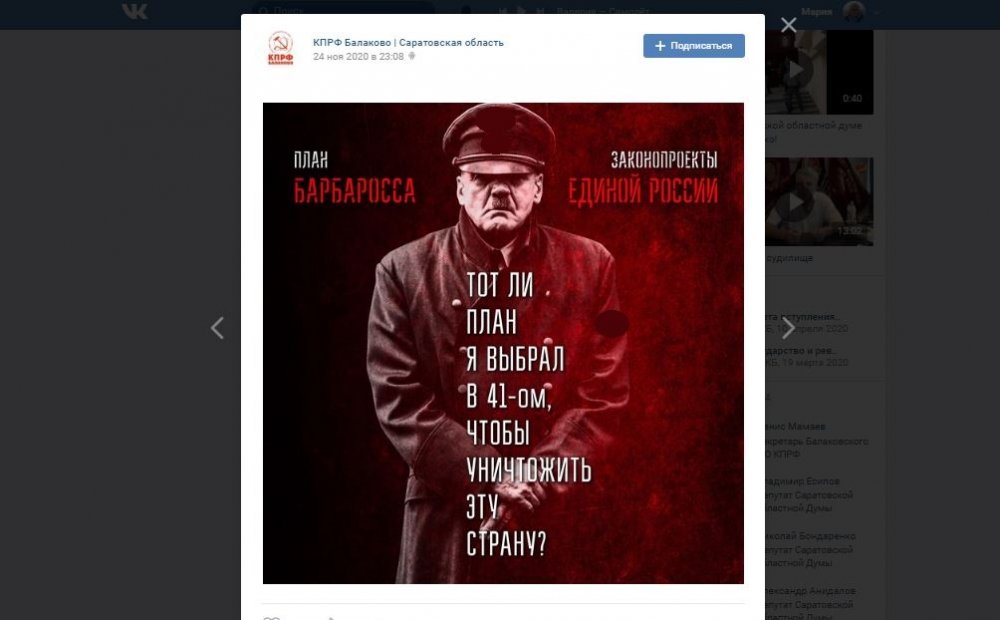
Task: Go to the previous photo arrow
Action: pos(217,328)
